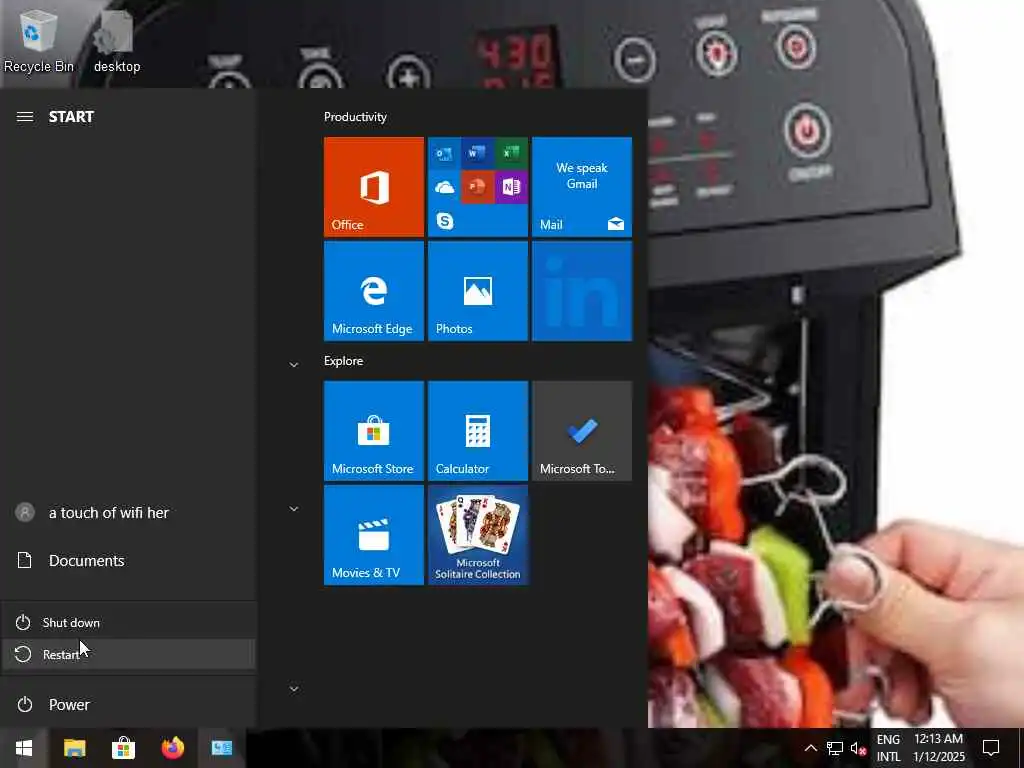Image resolution: width=1024 pixels, height=768 pixels.
Task: Open the Microsoft Store tile
Action: [x=374, y=431]
